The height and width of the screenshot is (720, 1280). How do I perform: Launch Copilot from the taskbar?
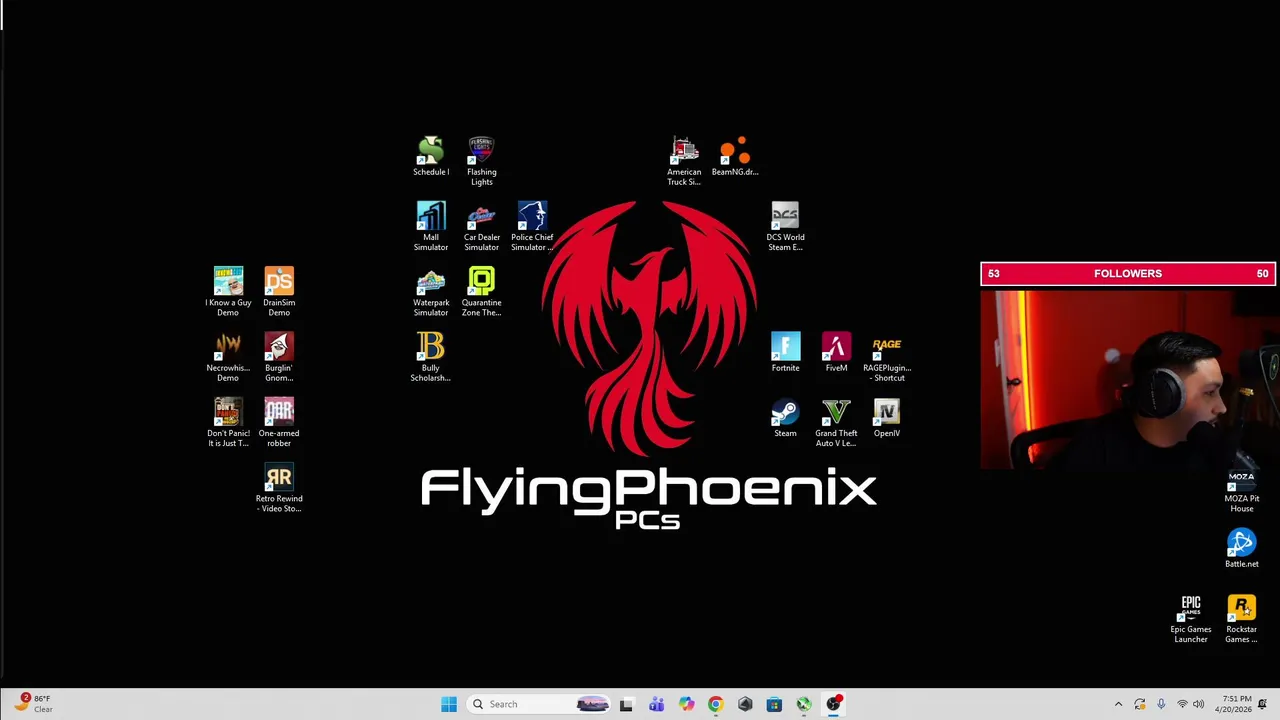click(x=686, y=704)
